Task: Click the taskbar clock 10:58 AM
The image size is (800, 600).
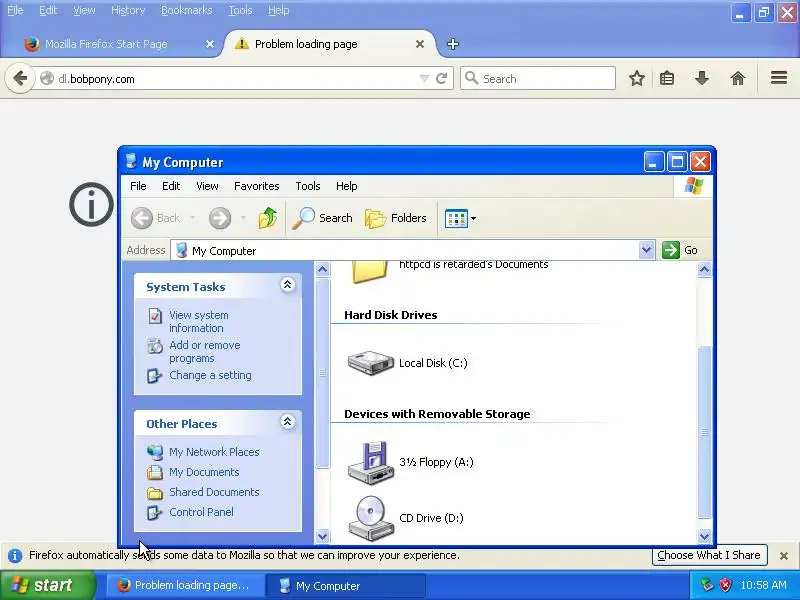Action: coord(764,585)
